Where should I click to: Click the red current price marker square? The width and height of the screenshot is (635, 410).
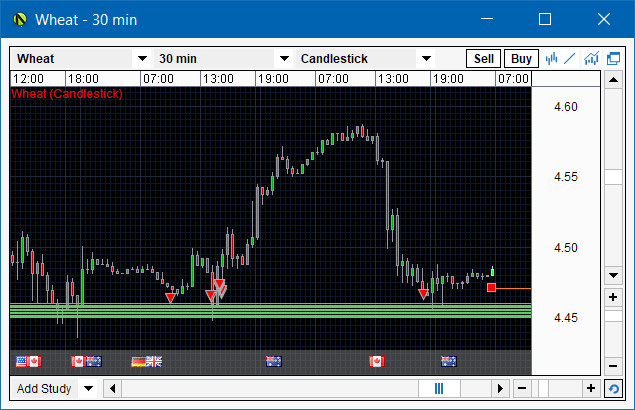point(491,288)
